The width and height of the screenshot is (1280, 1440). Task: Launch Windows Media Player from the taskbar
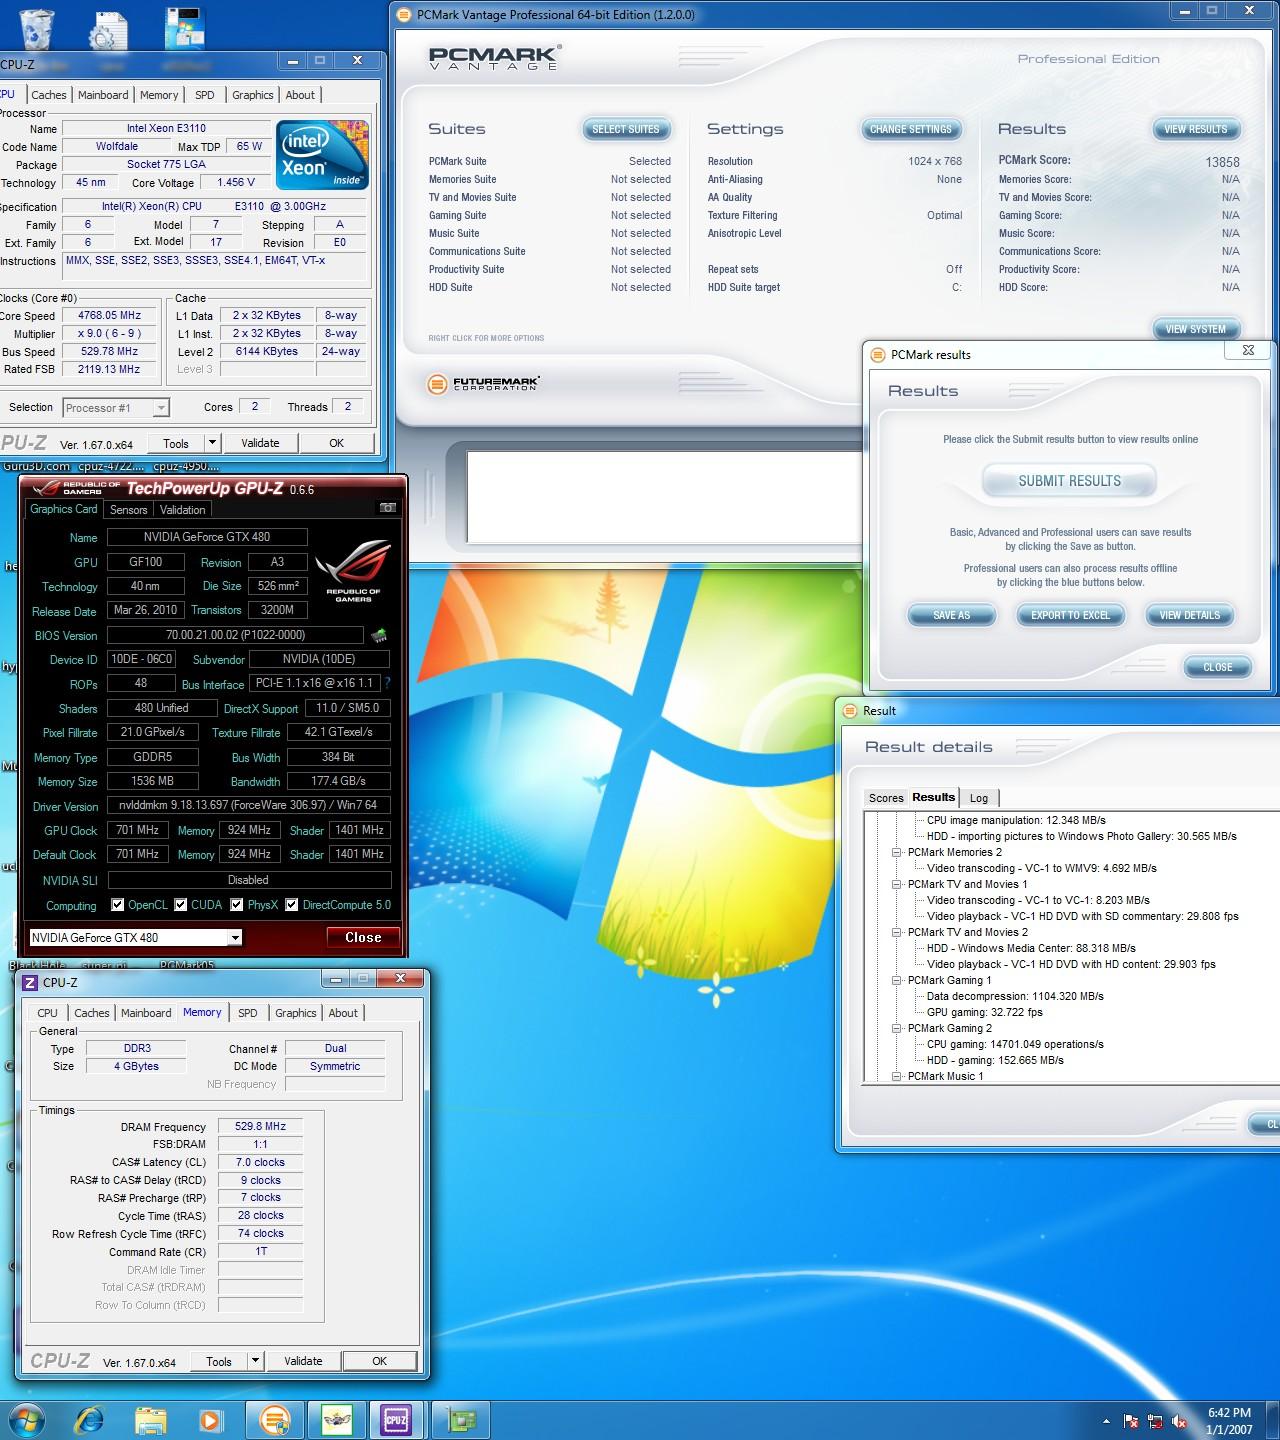211,1419
